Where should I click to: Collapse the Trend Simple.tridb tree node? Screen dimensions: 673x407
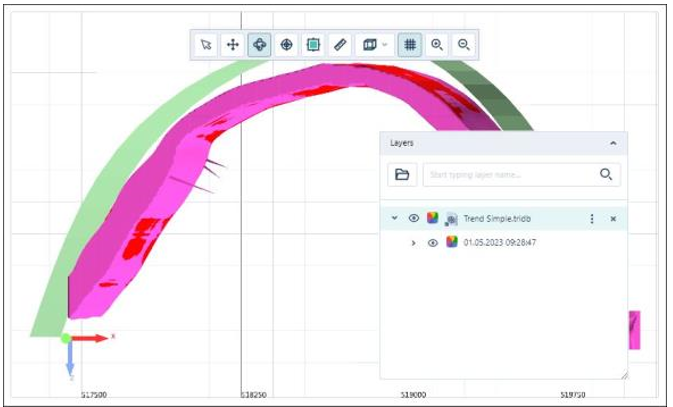(x=395, y=218)
